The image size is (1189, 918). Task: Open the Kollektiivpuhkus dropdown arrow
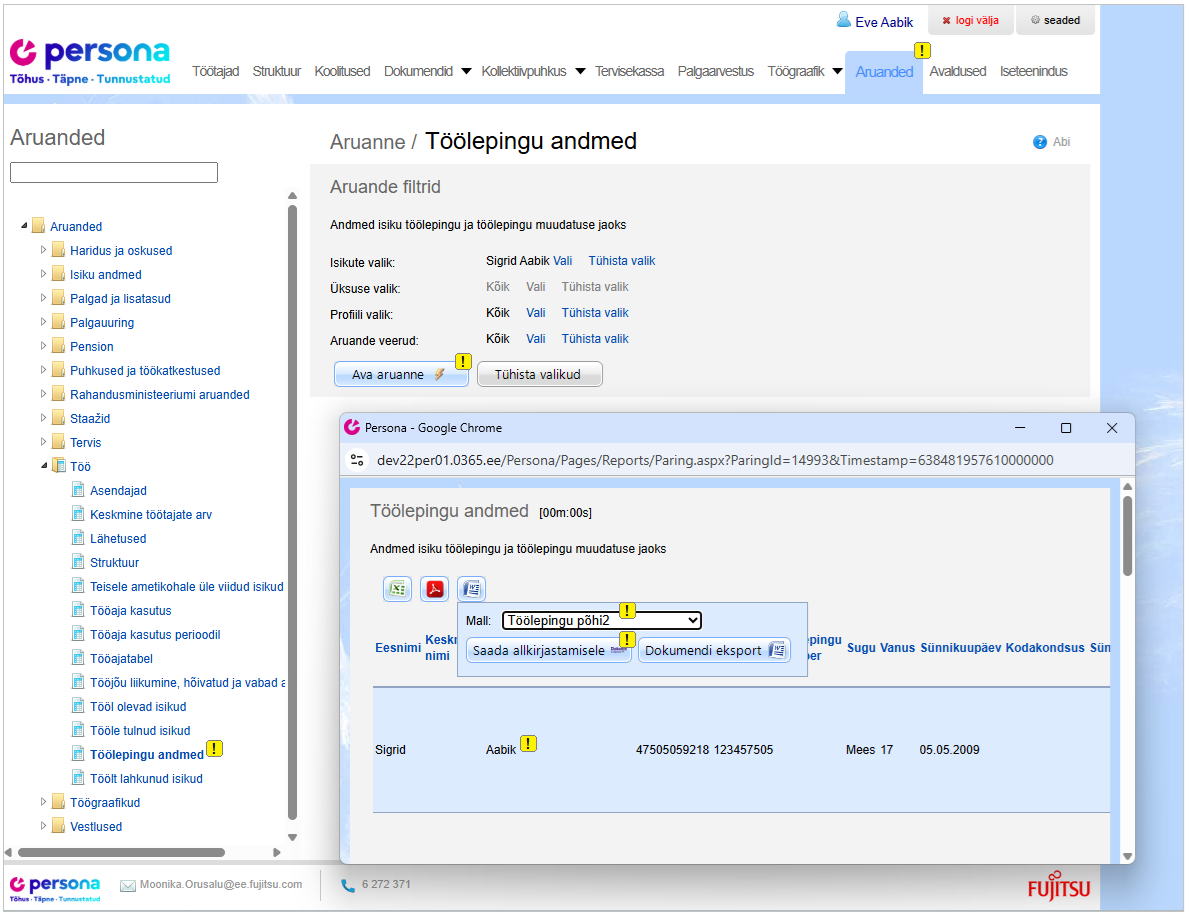pos(580,71)
